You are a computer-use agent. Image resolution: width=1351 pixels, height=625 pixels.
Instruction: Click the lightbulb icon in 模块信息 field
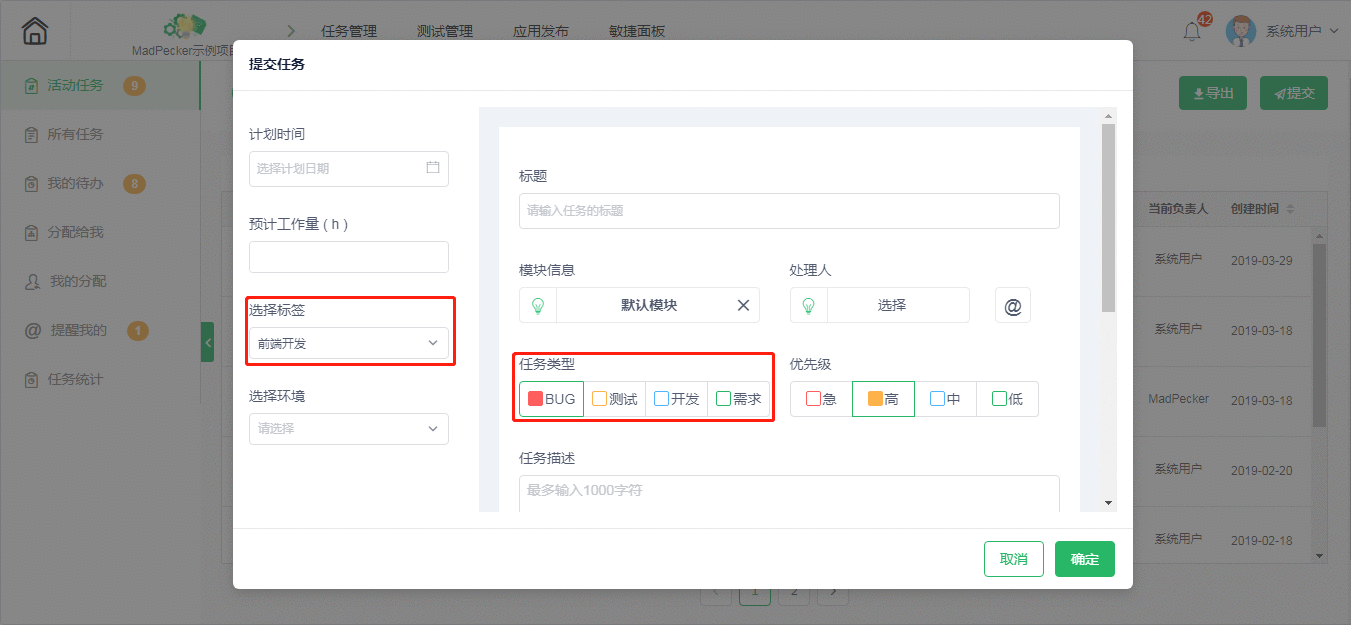[537, 305]
